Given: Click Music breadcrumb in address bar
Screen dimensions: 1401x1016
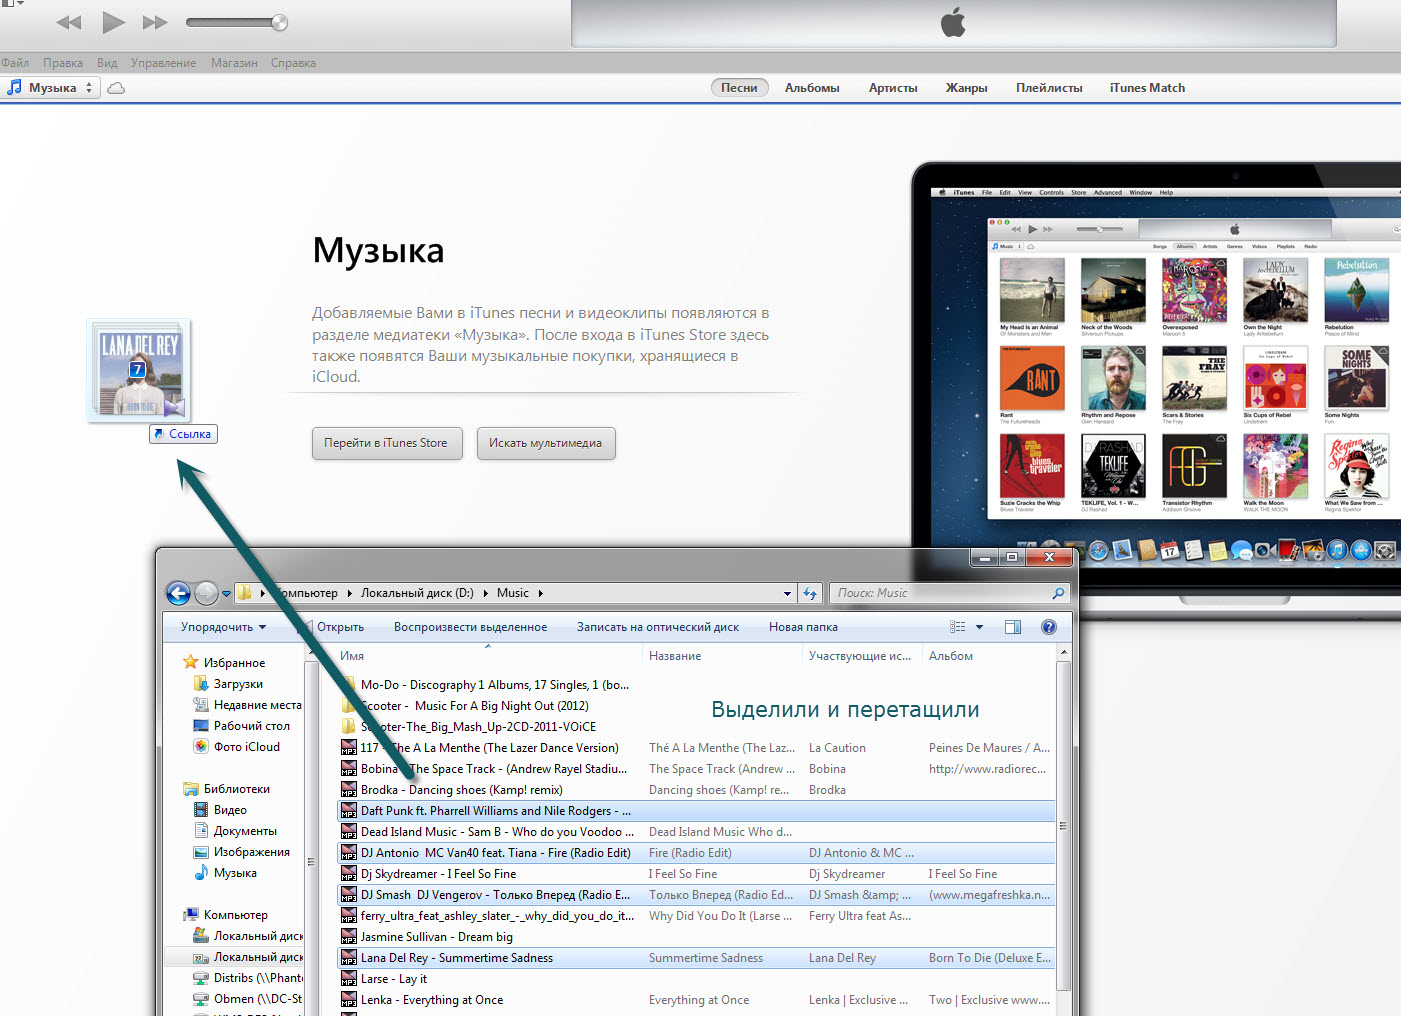Looking at the screenshot, I should [513, 593].
